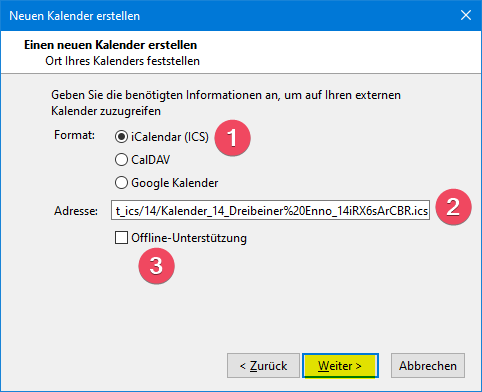Click into the Adresse input field
The image size is (482, 392).
(x=270, y=210)
